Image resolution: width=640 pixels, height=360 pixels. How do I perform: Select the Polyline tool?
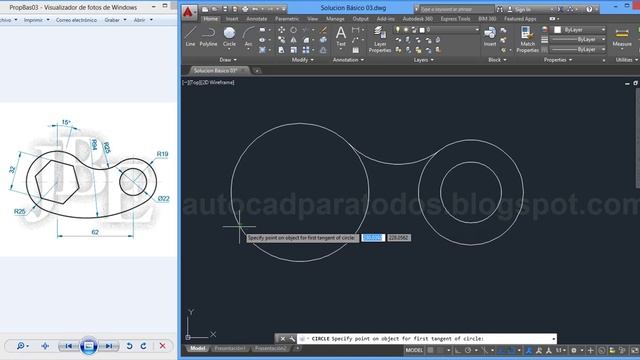208,36
